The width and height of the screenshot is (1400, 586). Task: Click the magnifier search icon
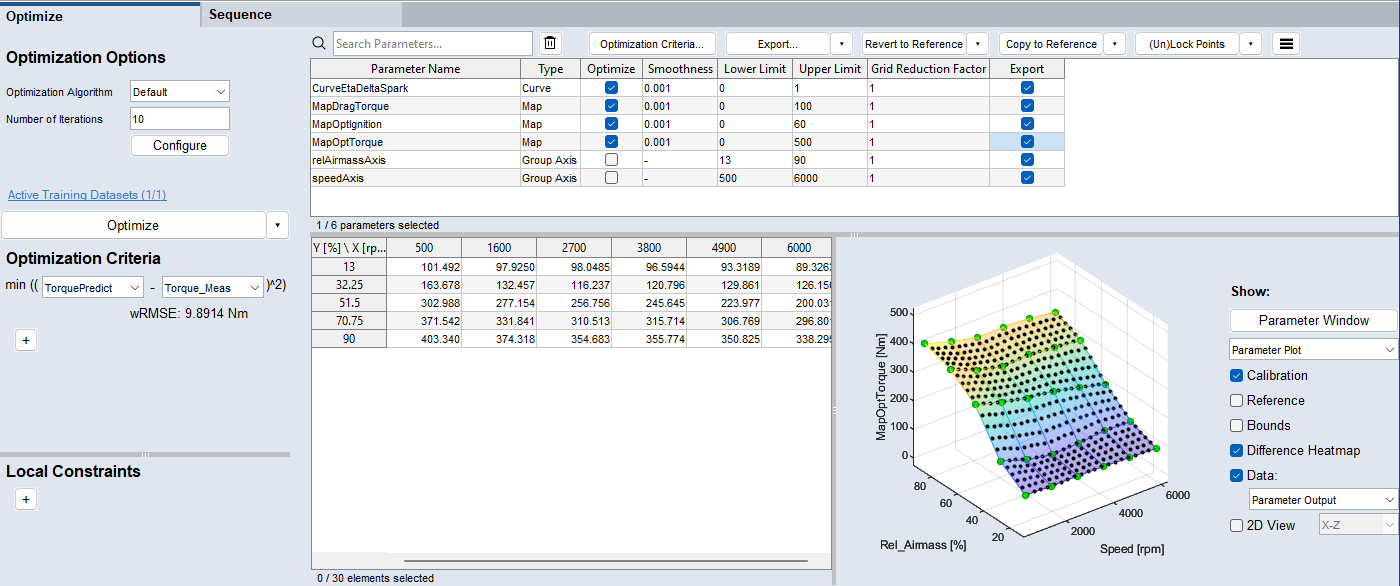click(x=319, y=43)
